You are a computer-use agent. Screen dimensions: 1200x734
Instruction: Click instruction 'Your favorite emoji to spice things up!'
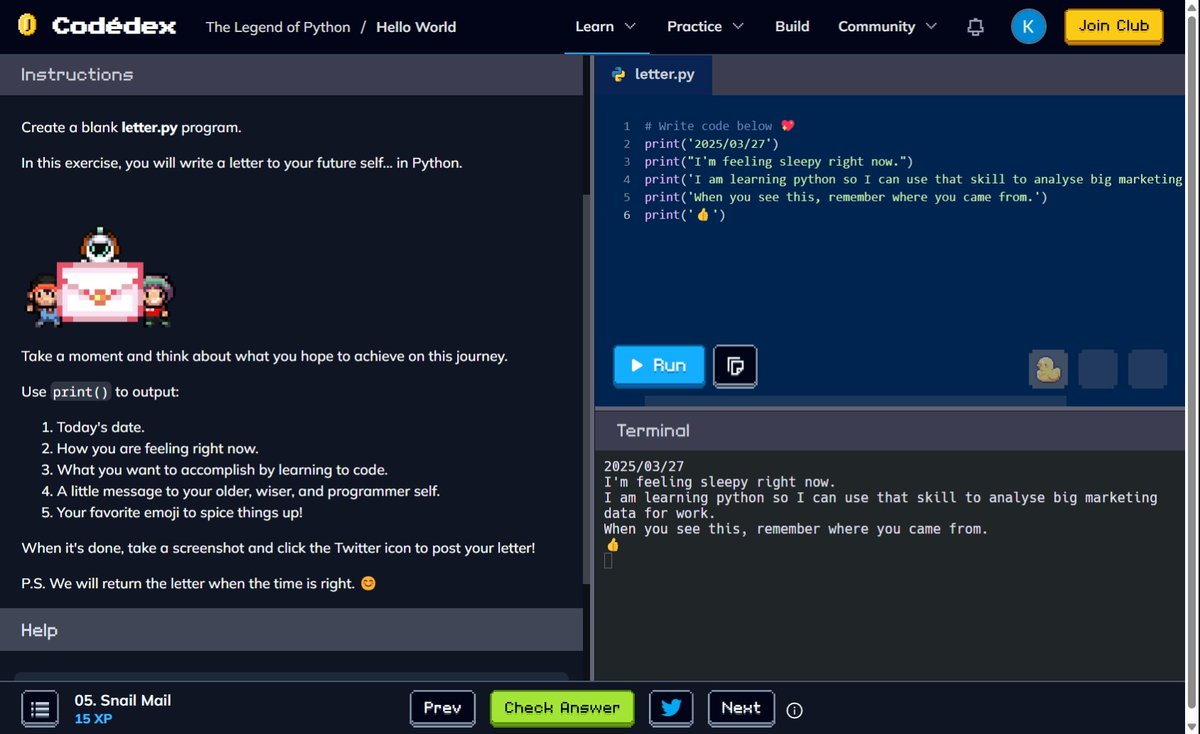click(x=179, y=513)
